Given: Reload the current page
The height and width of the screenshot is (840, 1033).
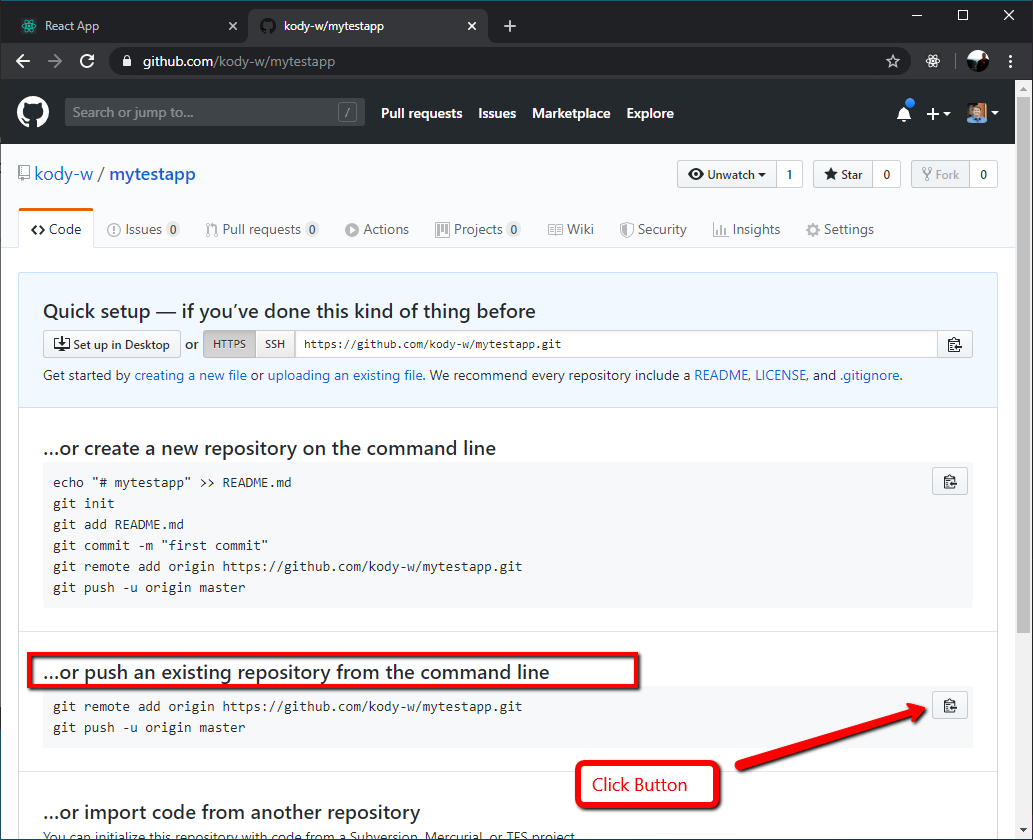Looking at the screenshot, I should pyautogui.click(x=87, y=61).
